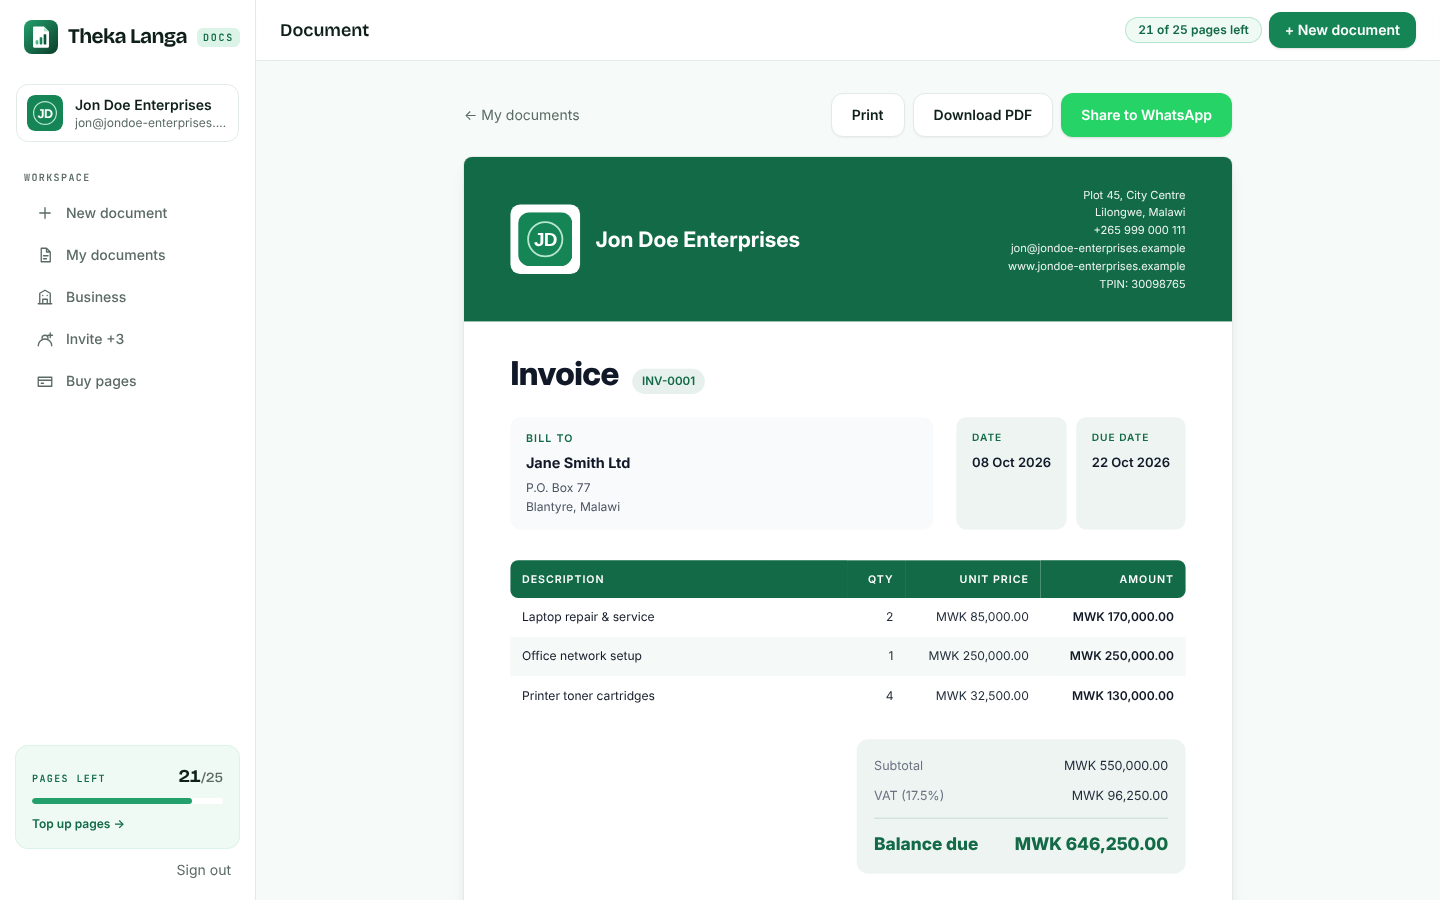Go to My documents in the sidebar
This screenshot has height=900, width=1440.
tap(127, 255)
